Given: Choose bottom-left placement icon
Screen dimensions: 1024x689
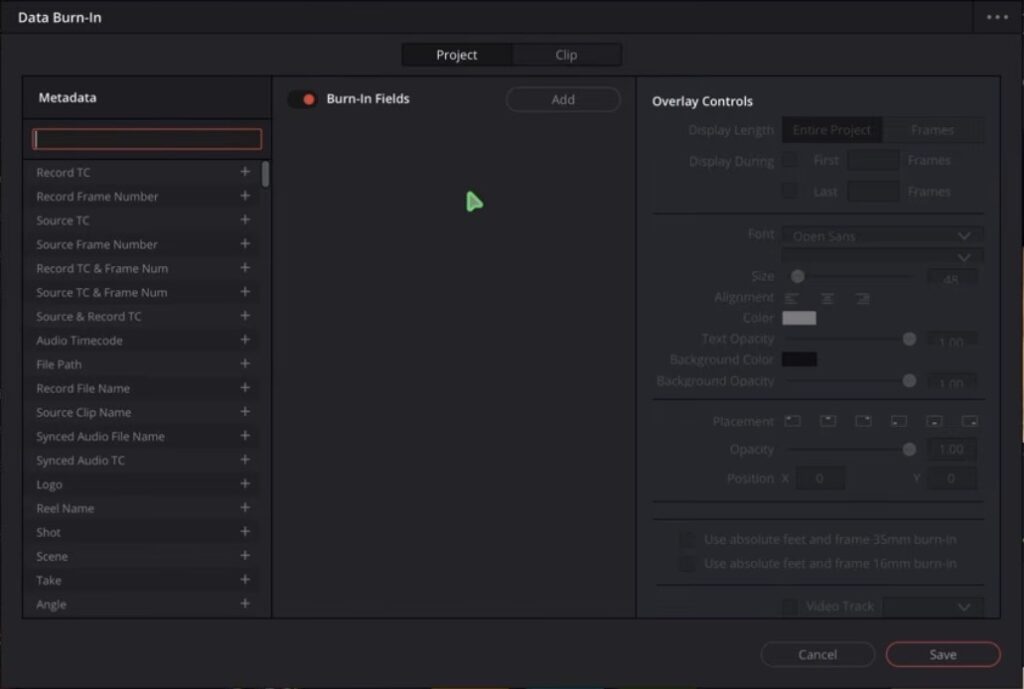Looking at the screenshot, I should [x=899, y=421].
